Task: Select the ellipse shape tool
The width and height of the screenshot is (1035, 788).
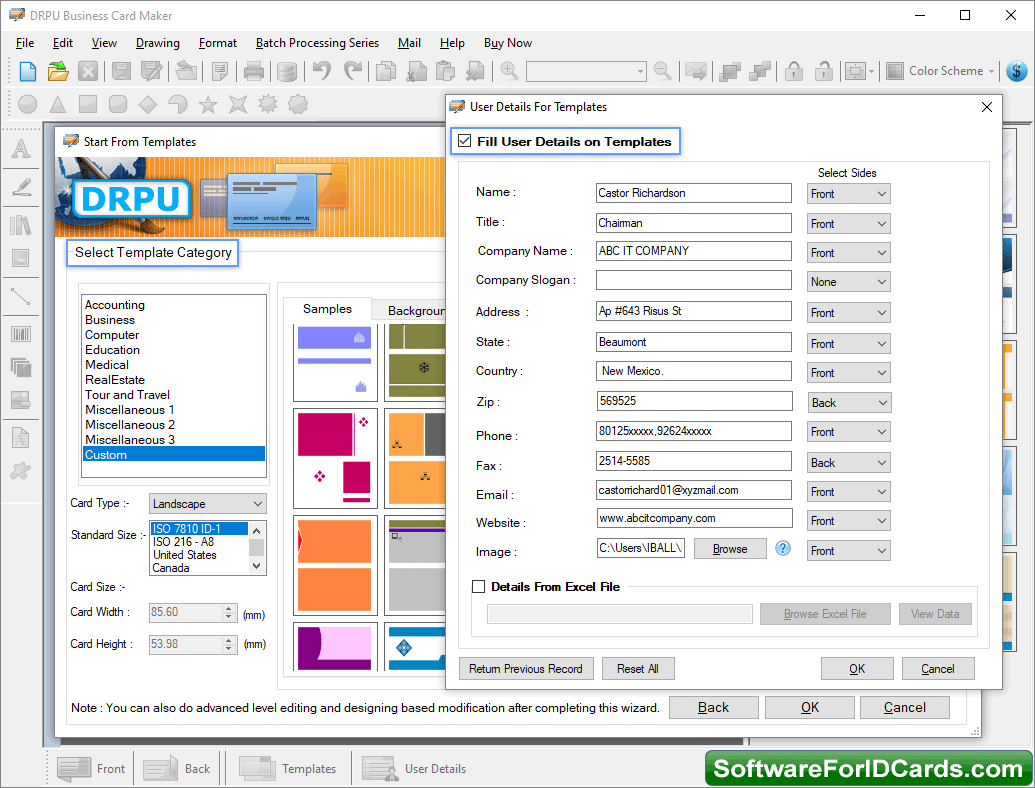Action: tap(28, 104)
